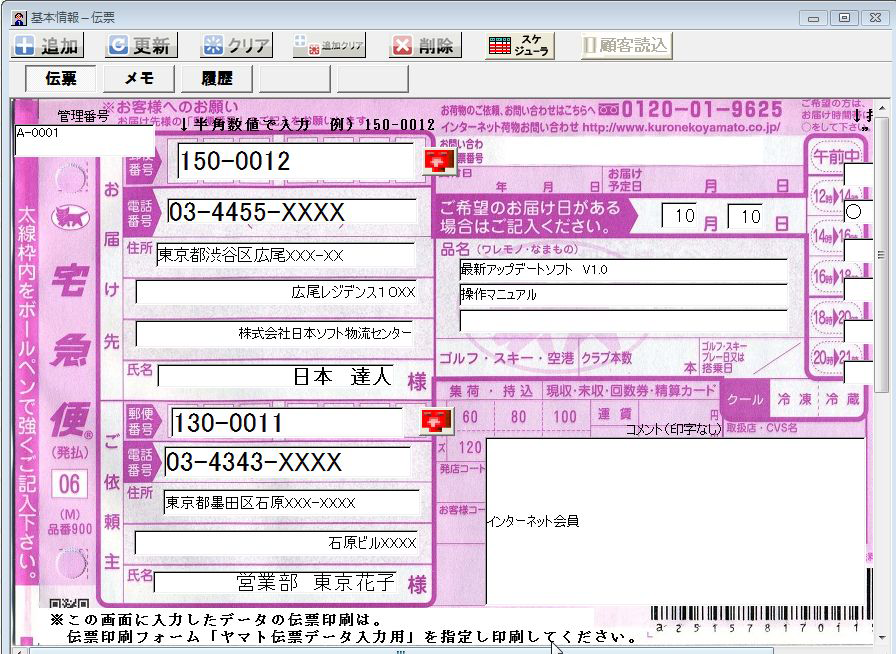Image resolution: width=896 pixels, height=654 pixels.
Task: Select the 20時-21時 delivery time box
Action: click(858, 372)
